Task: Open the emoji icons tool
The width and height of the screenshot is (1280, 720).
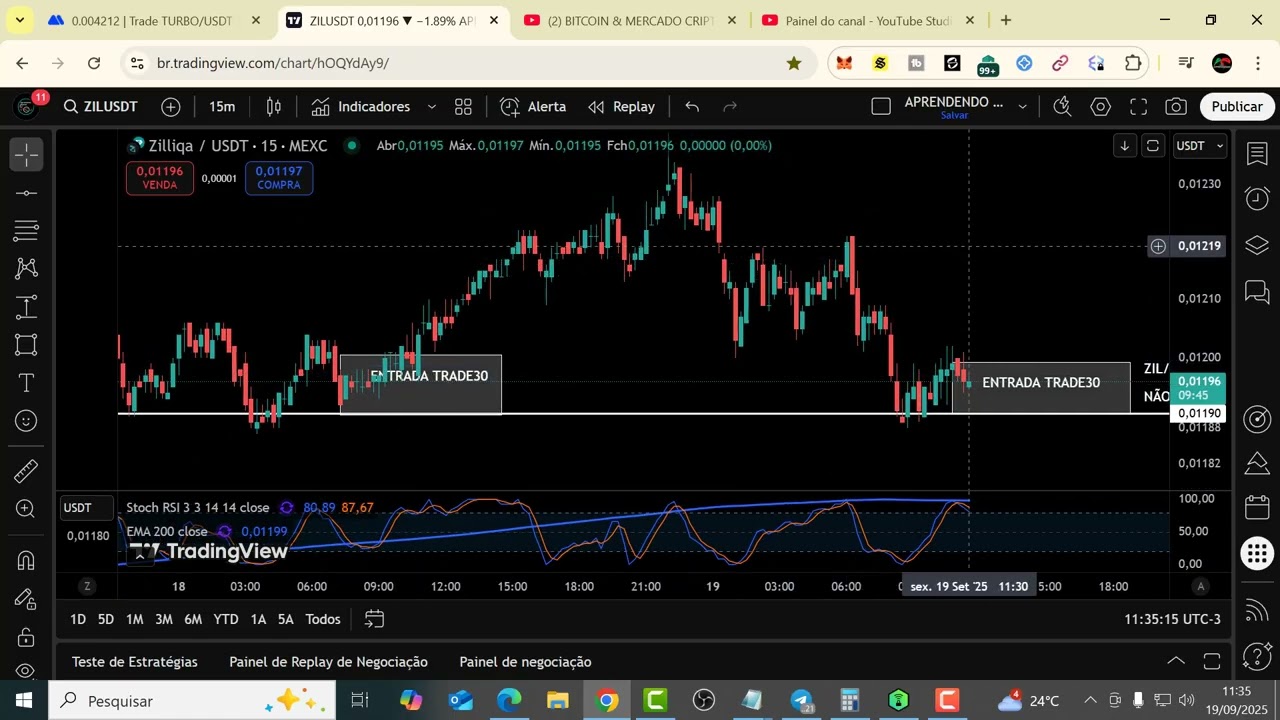Action: 26,421
